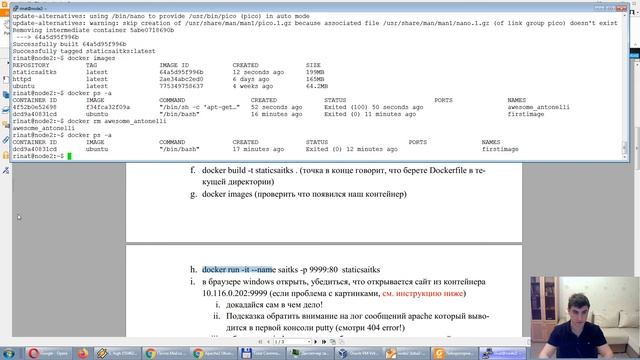Viewport: 640px width, 360px height.
Task: Click 'Exited (100) 50 seconds ago' status
Action: [x=373, y=107]
